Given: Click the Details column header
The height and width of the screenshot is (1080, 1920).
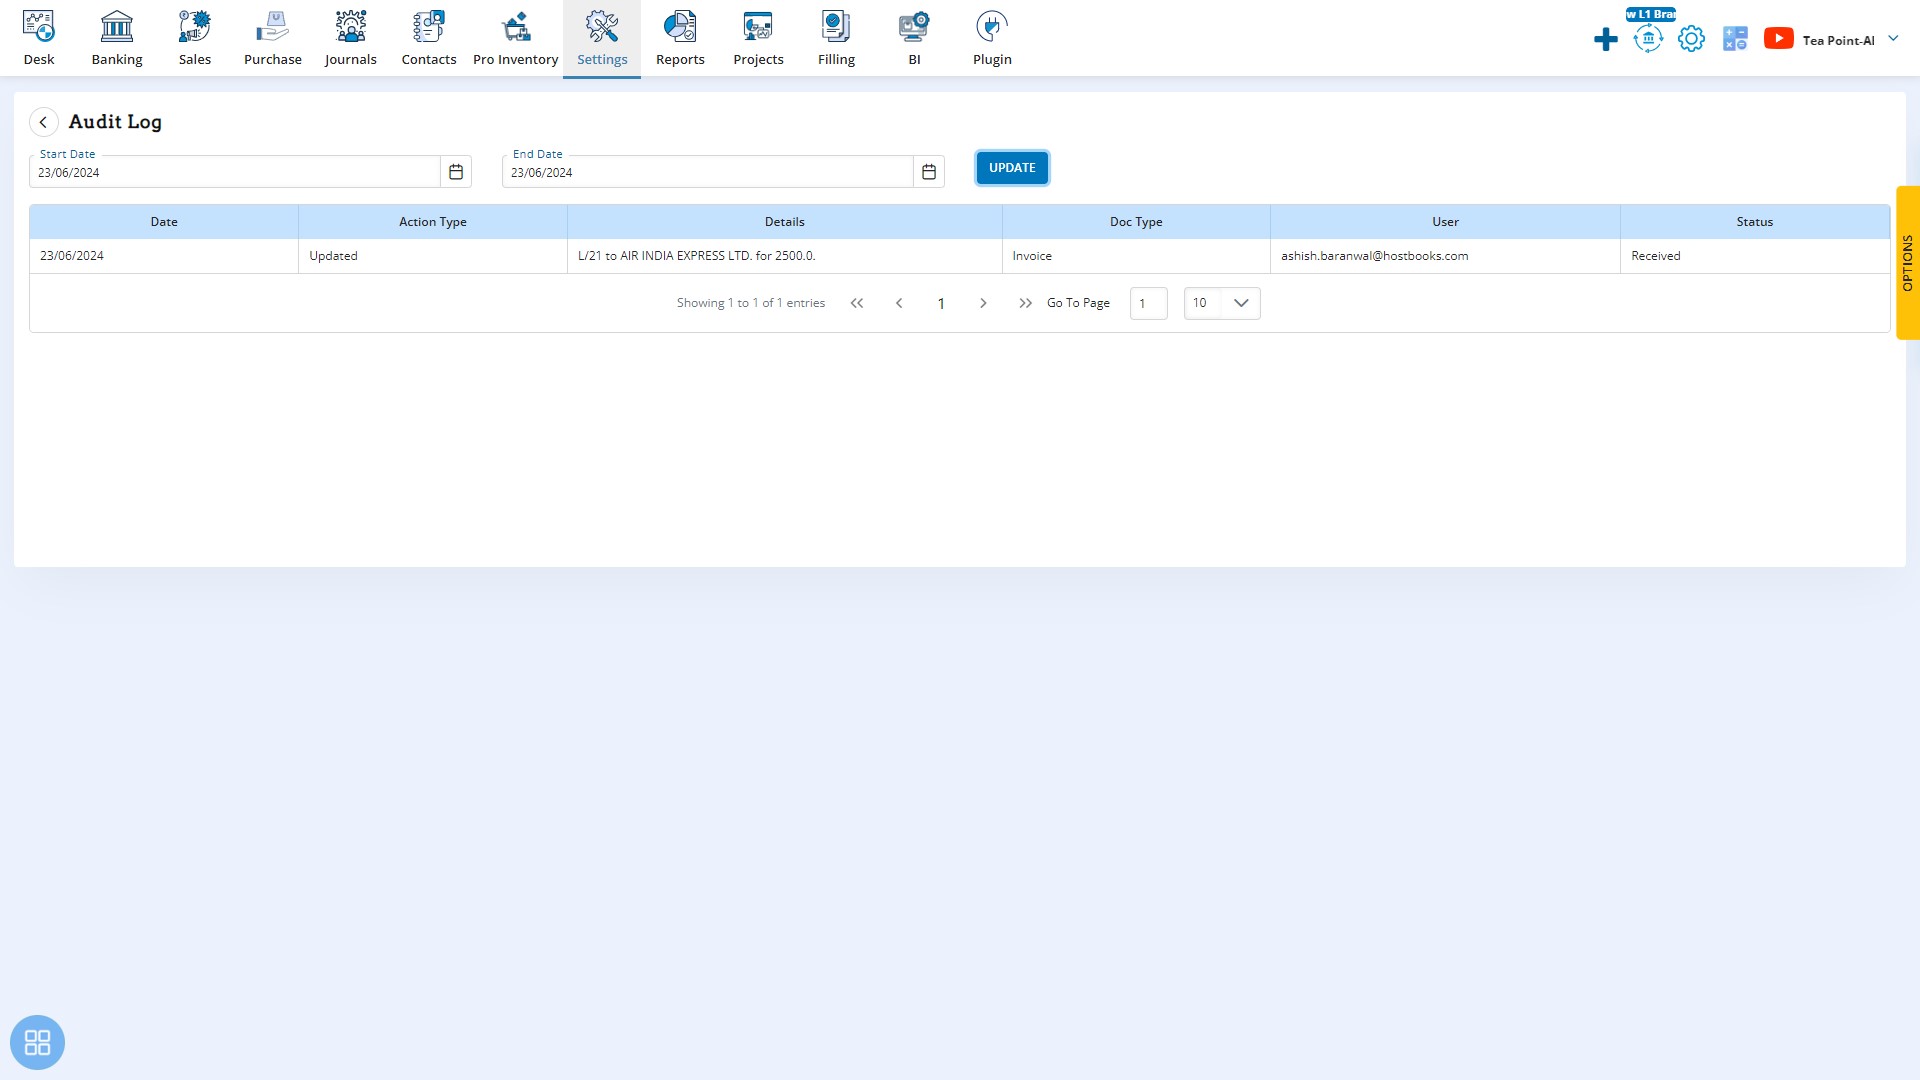Looking at the screenshot, I should [785, 222].
